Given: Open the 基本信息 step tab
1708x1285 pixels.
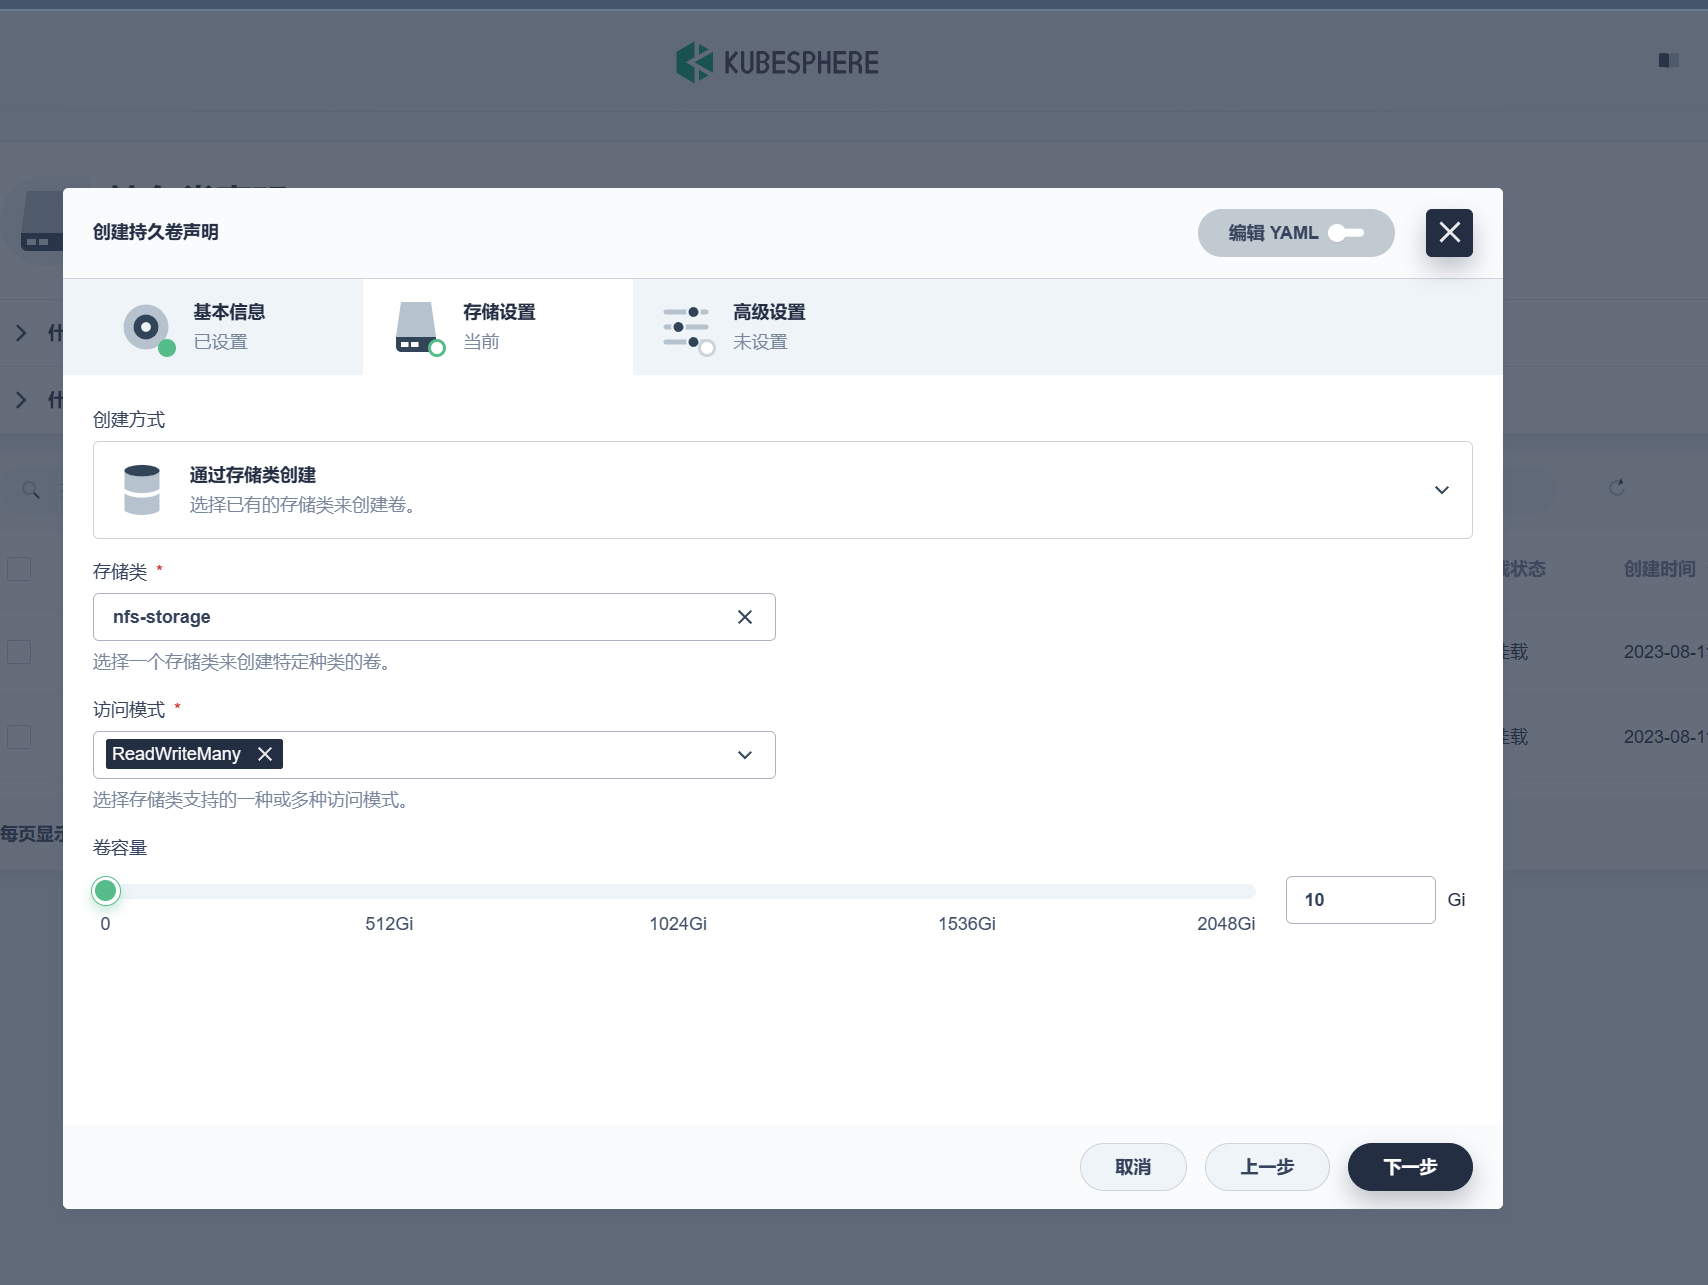Looking at the screenshot, I should [213, 327].
